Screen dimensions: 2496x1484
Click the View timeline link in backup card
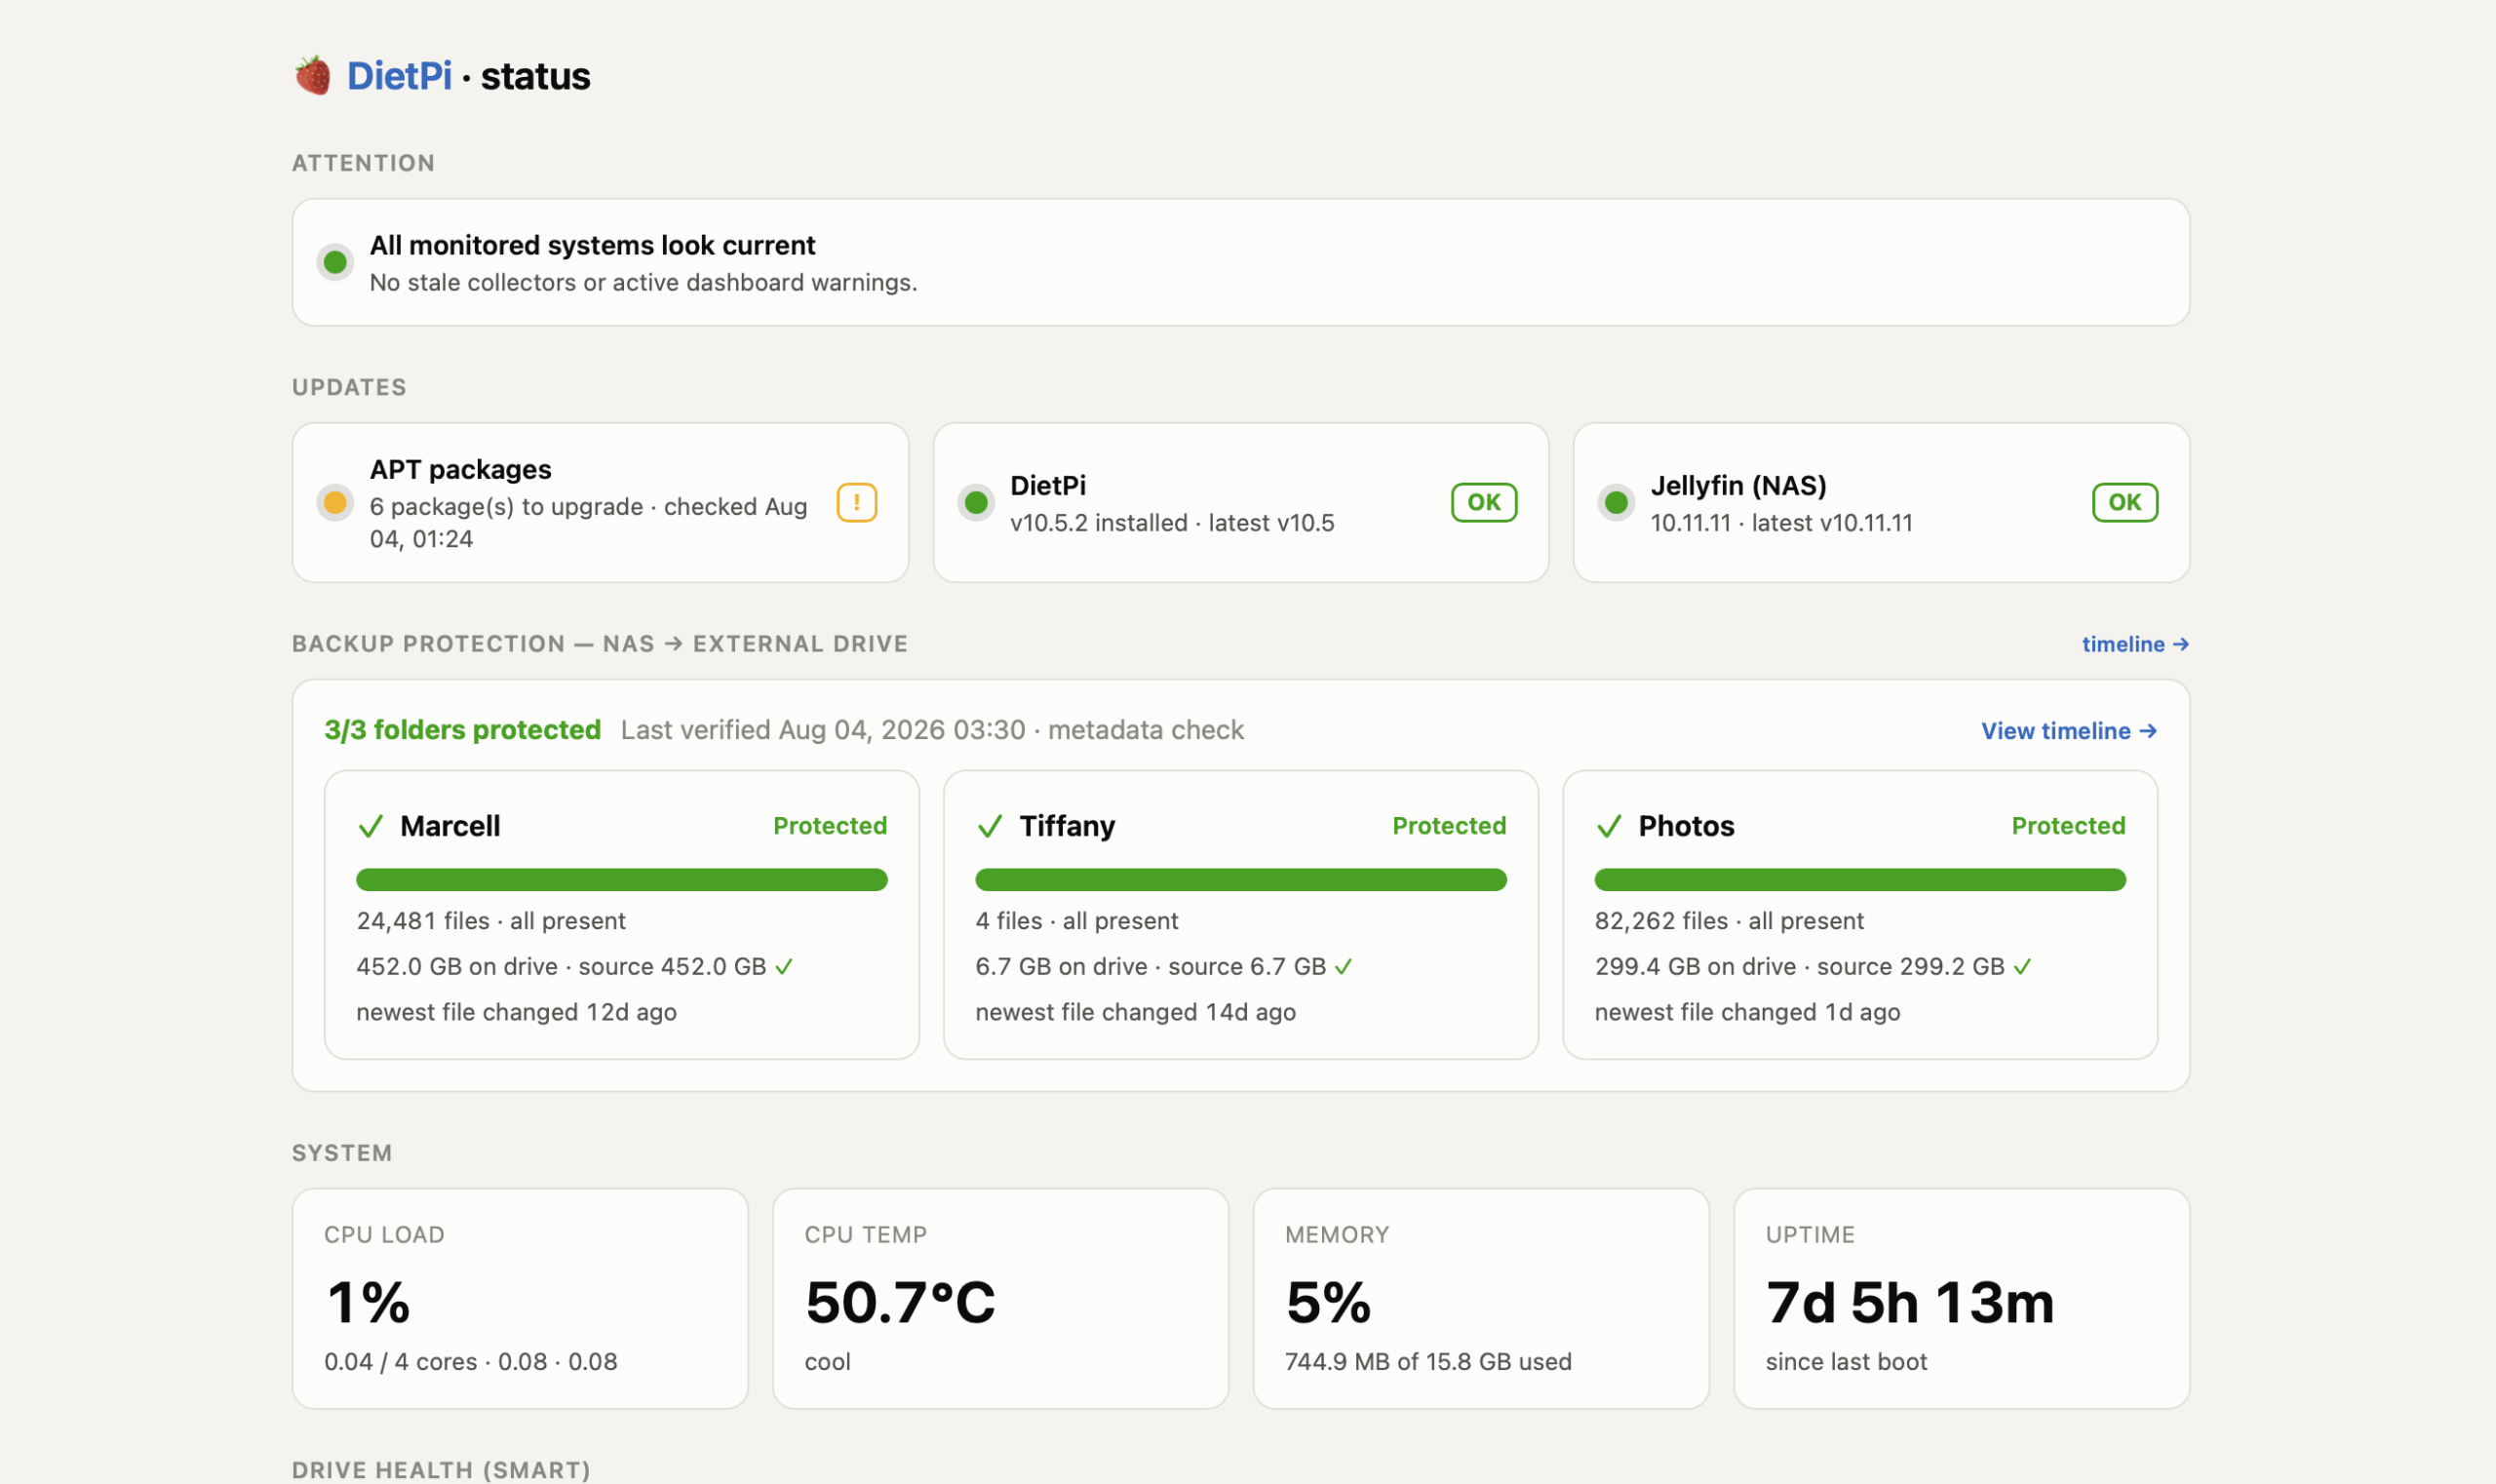click(x=2069, y=731)
